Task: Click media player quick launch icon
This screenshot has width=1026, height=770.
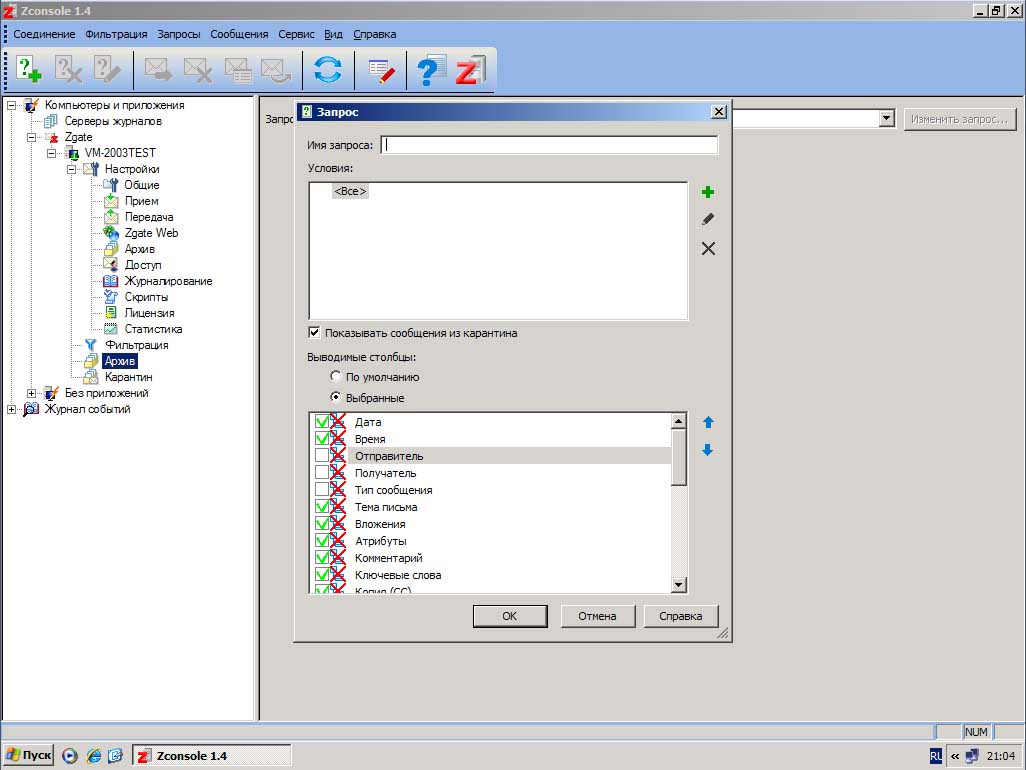Action: [x=70, y=756]
